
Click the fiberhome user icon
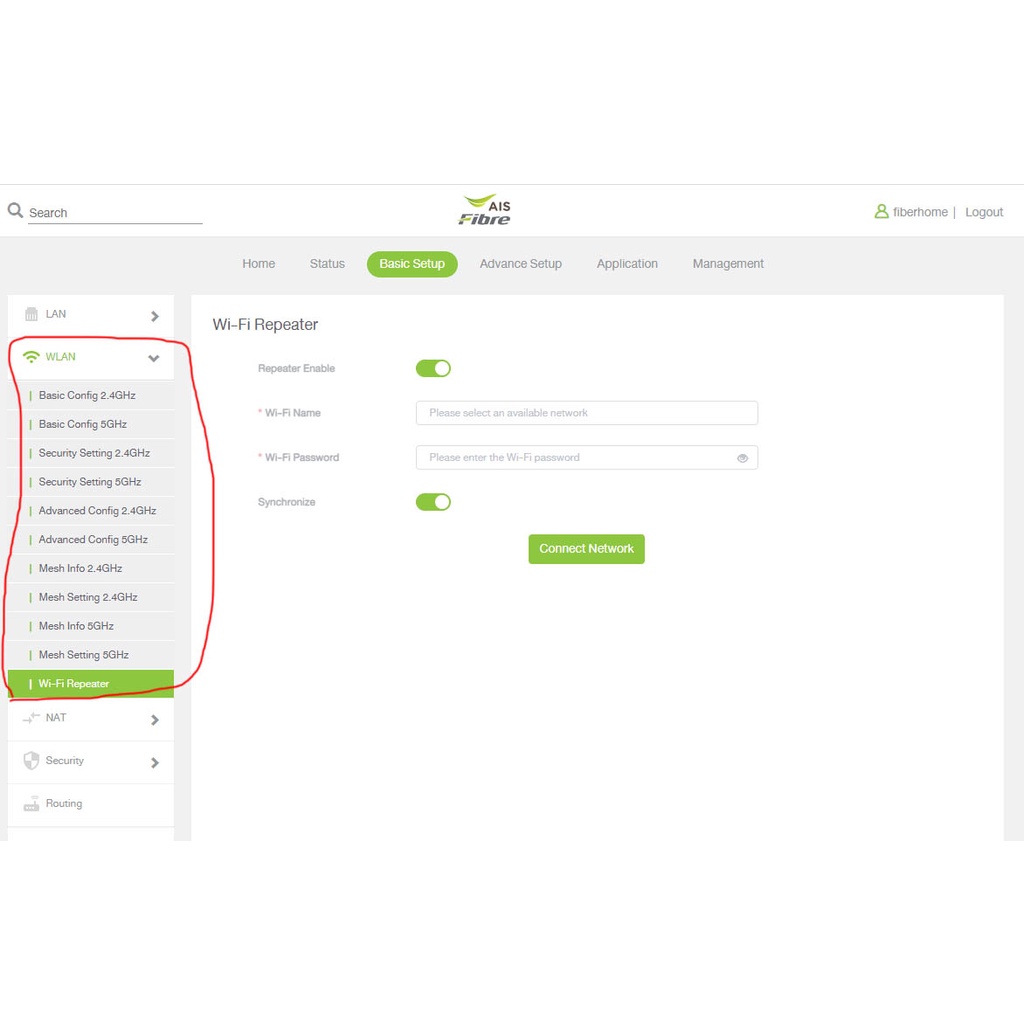click(x=881, y=212)
